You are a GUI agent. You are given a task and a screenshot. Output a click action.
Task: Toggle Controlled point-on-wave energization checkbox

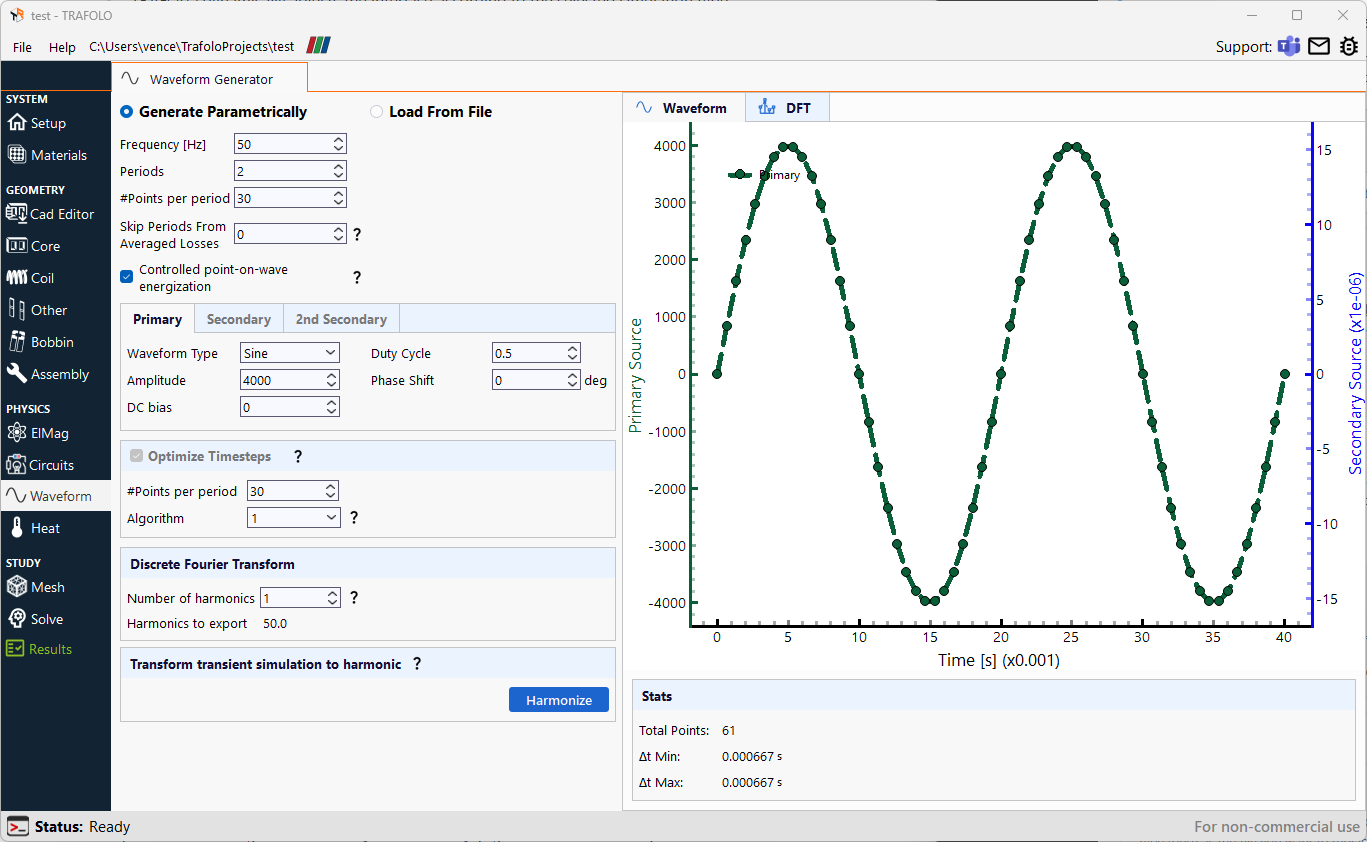click(126, 276)
